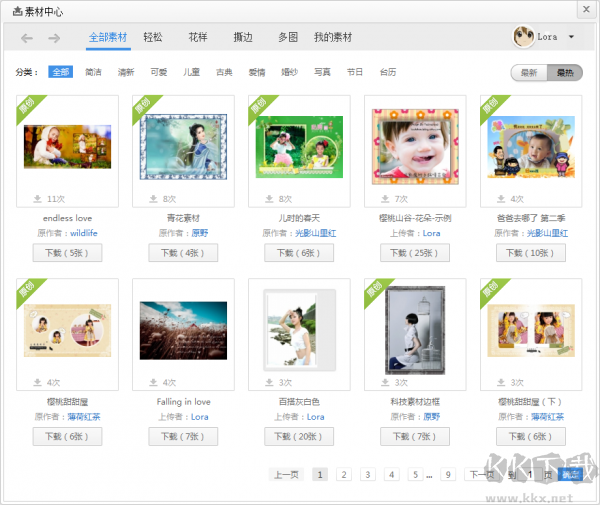Image resolution: width=600 pixels, height=505 pixels.
Task: Filter by the 古典 category
Action: coord(224,72)
